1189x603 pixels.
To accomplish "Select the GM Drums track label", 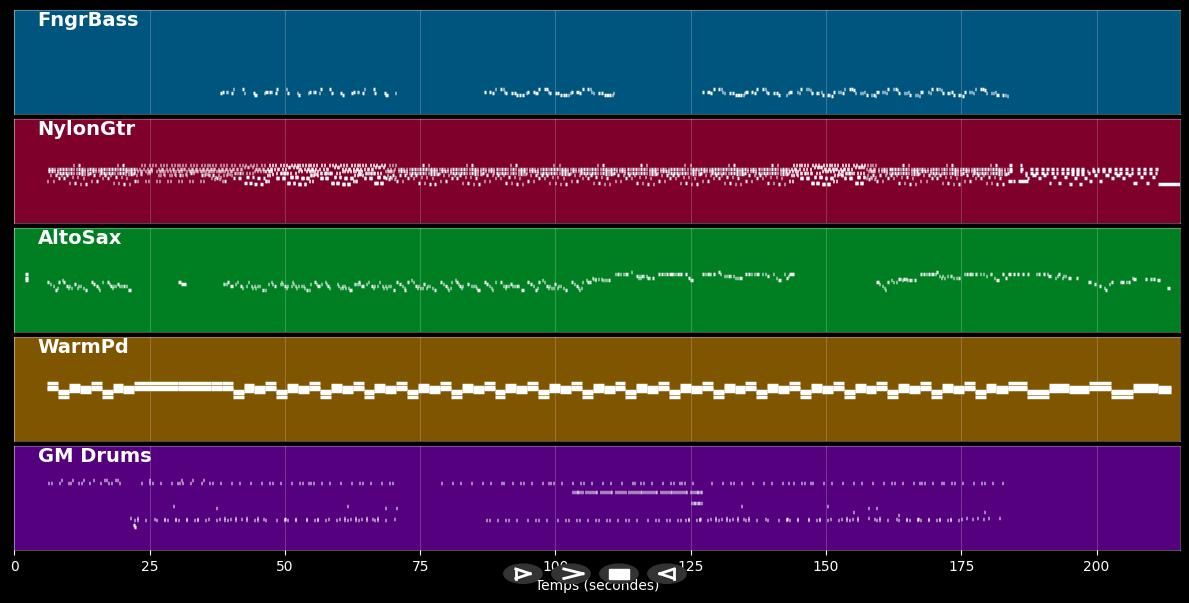I will [94, 456].
